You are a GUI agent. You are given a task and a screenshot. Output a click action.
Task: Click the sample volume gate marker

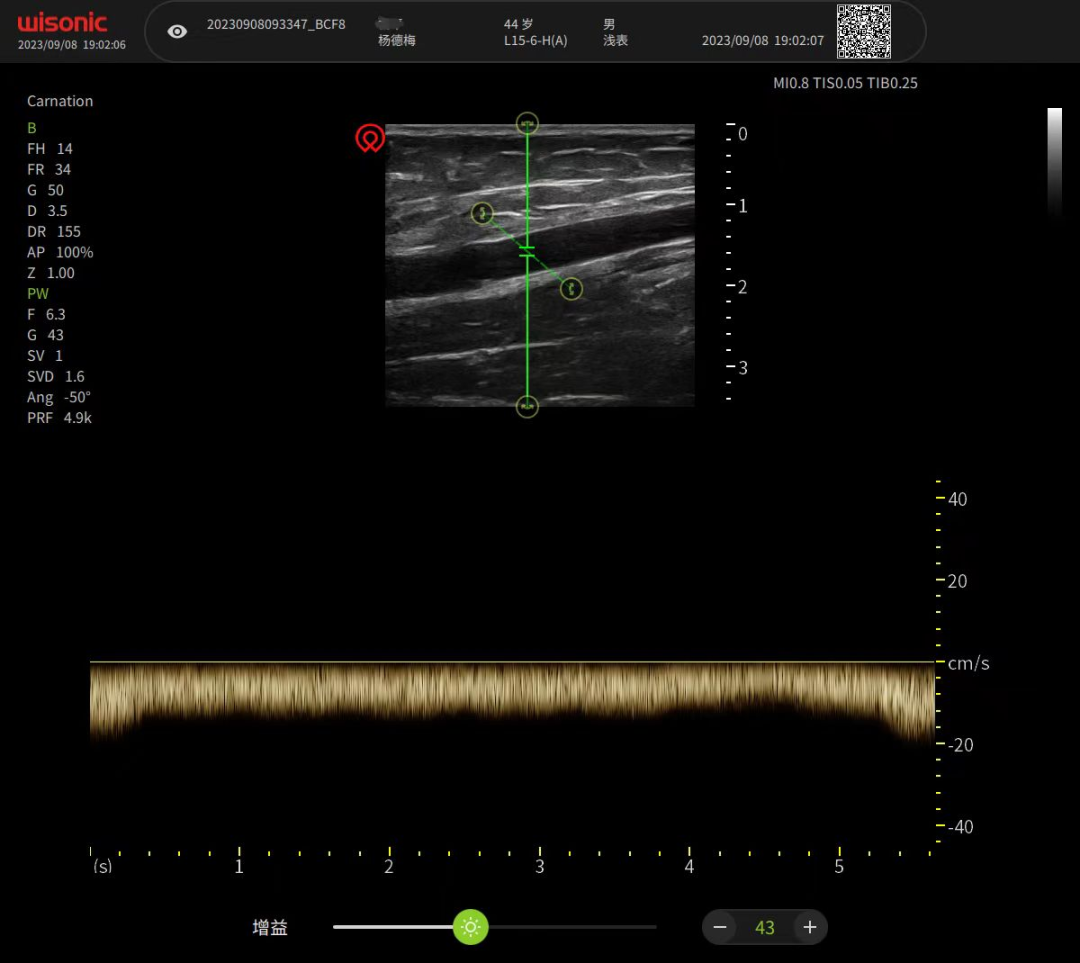(527, 251)
